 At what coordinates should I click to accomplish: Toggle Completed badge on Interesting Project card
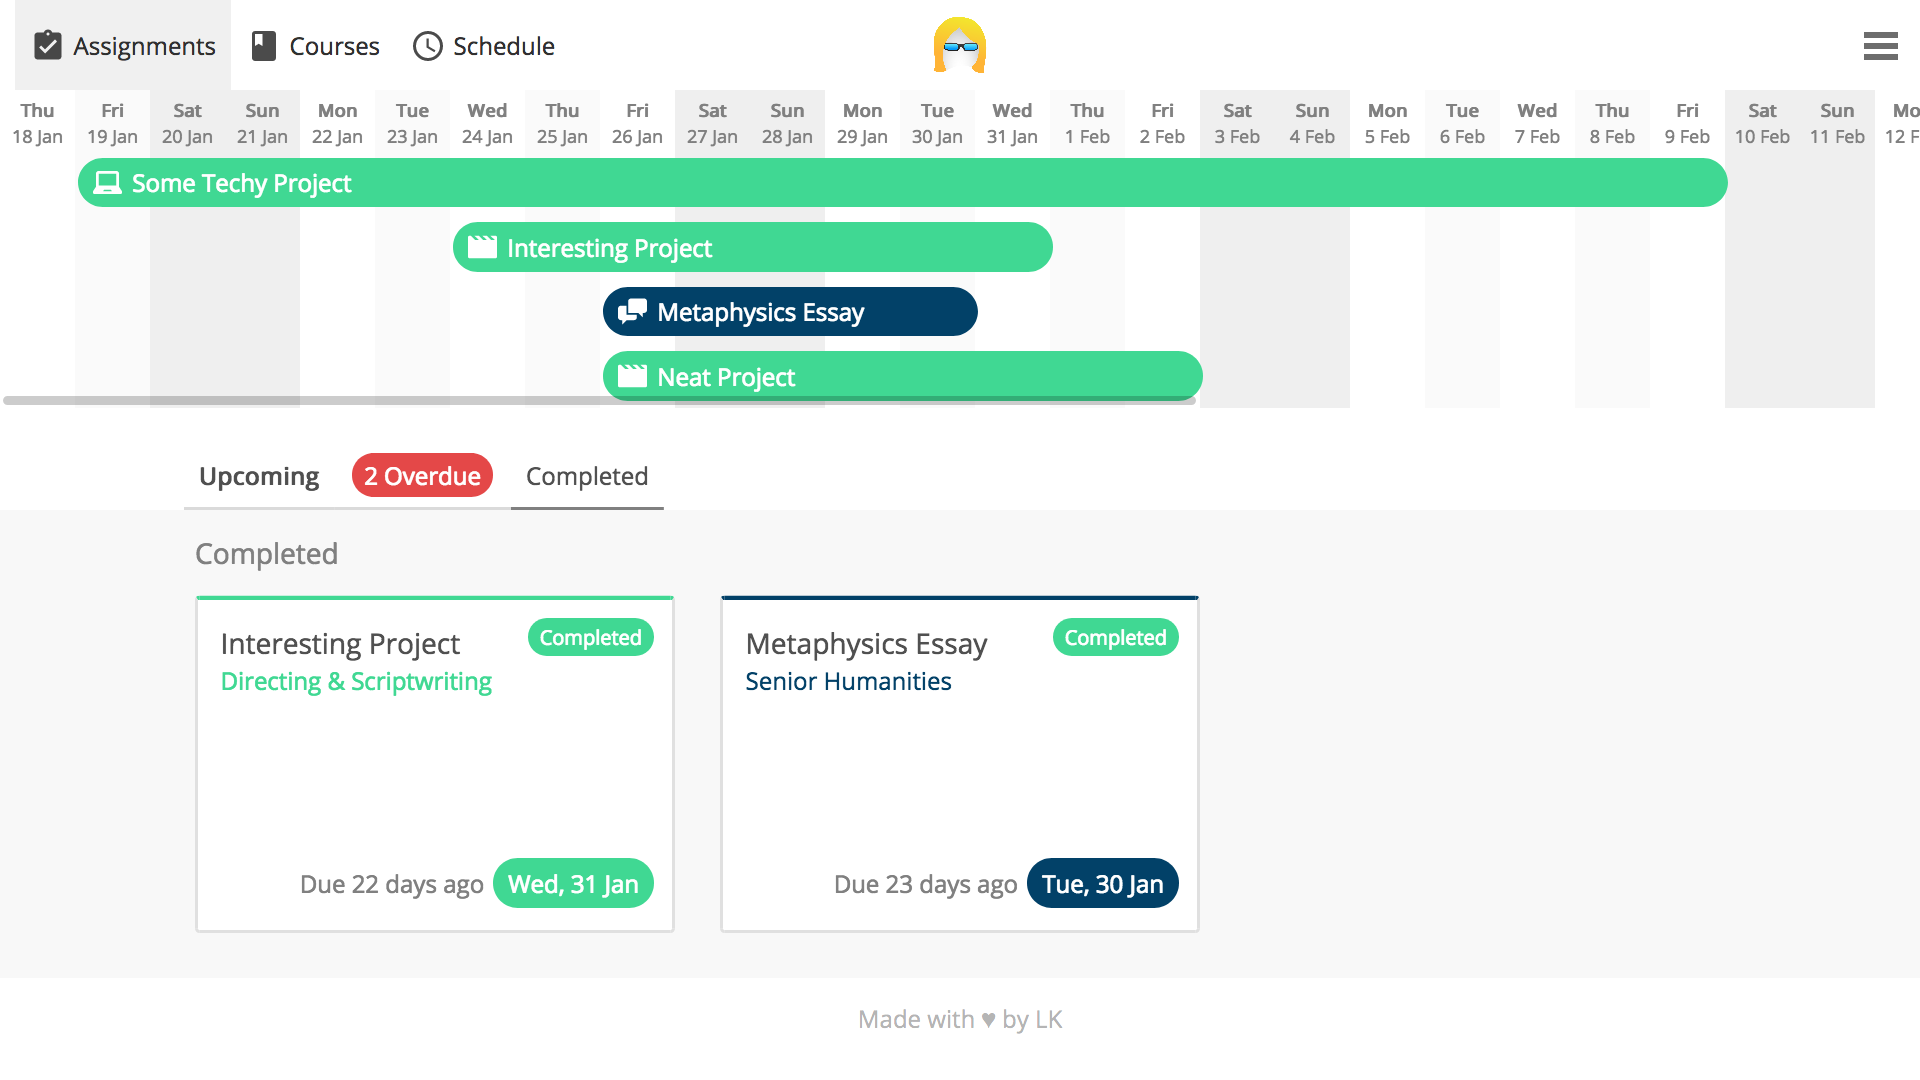coord(590,638)
